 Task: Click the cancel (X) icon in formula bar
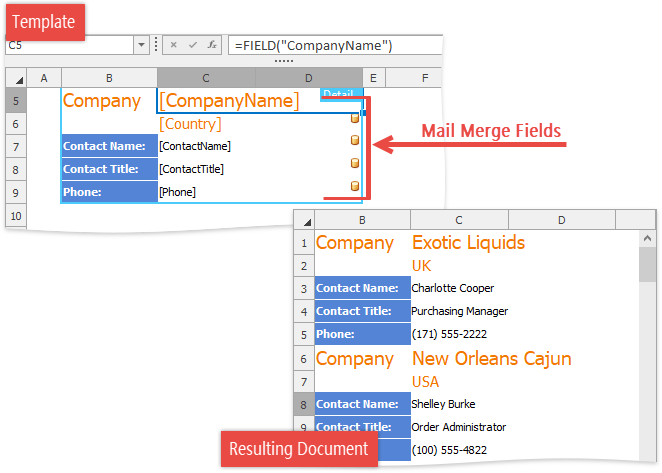(x=174, y=45)
